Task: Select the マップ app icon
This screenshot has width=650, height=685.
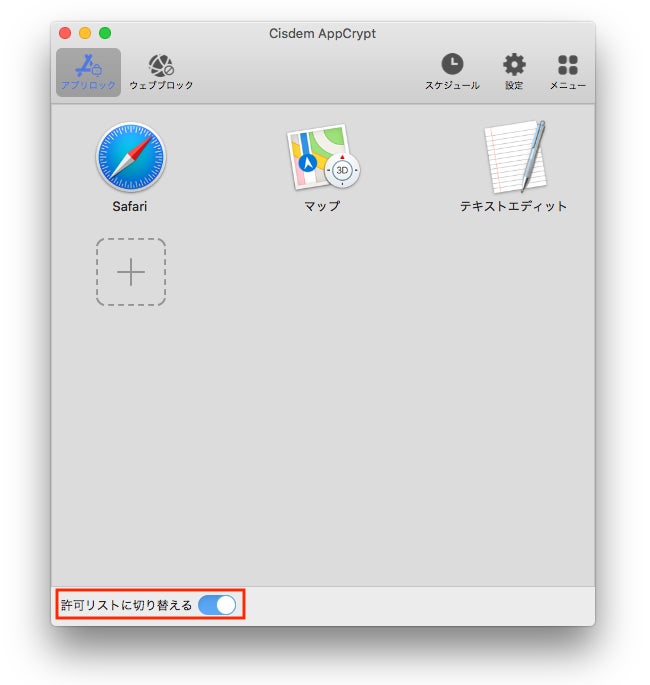Action: coord(323,157)
